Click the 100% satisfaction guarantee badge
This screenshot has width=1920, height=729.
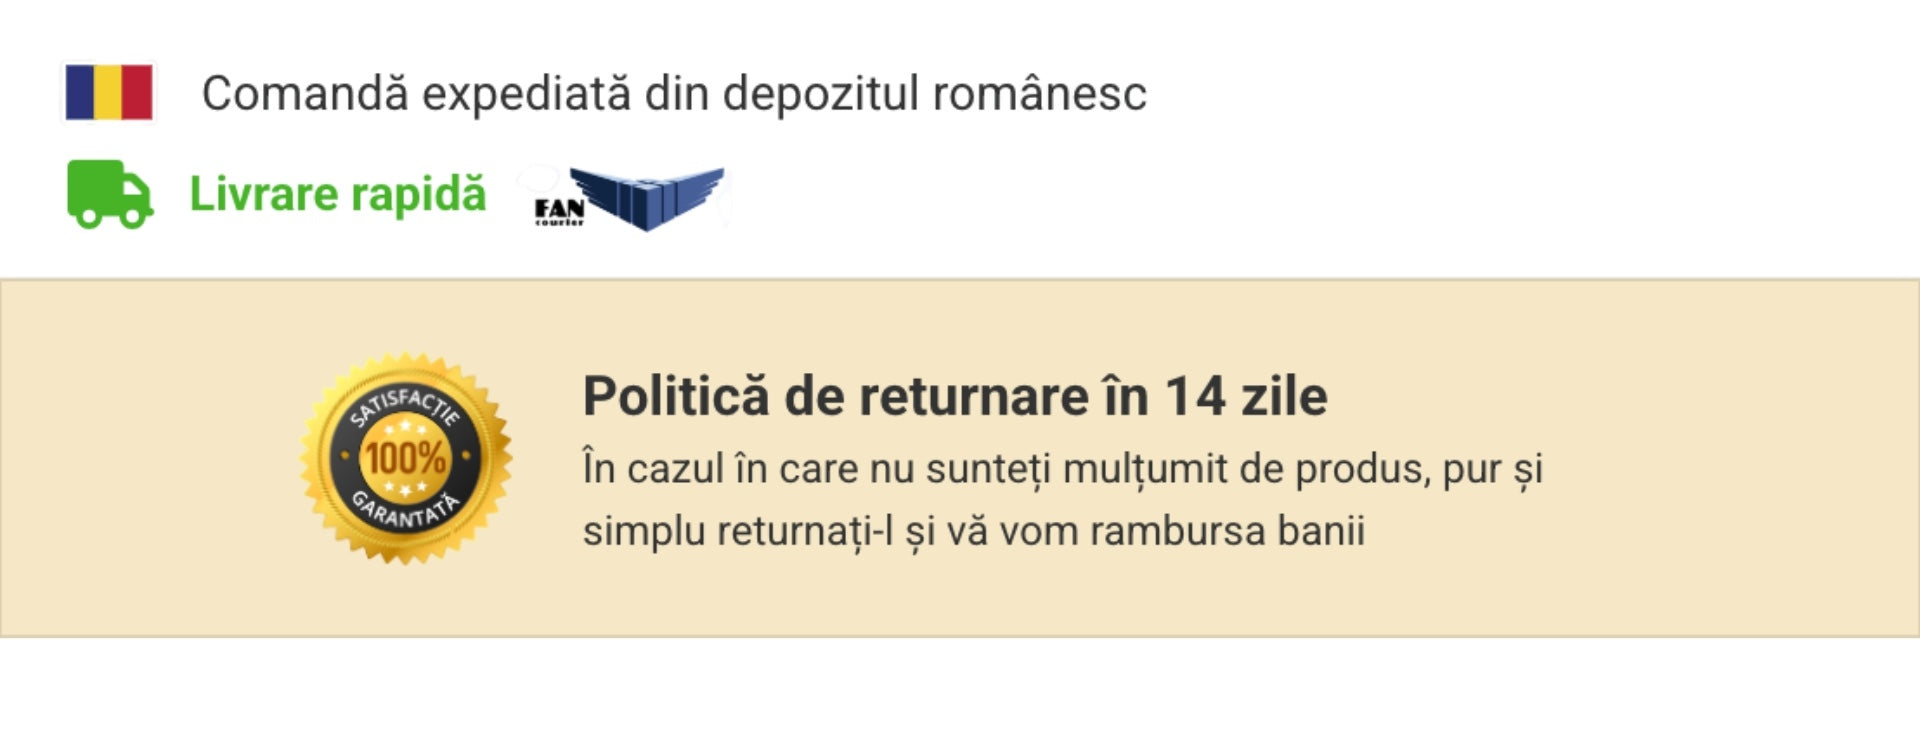406,459
